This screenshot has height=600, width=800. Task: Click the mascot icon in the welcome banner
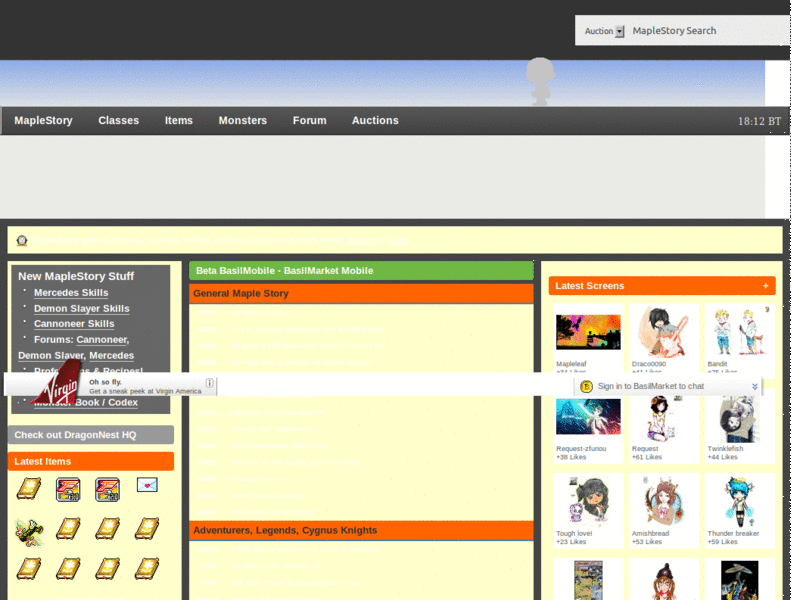coord(21,240)
